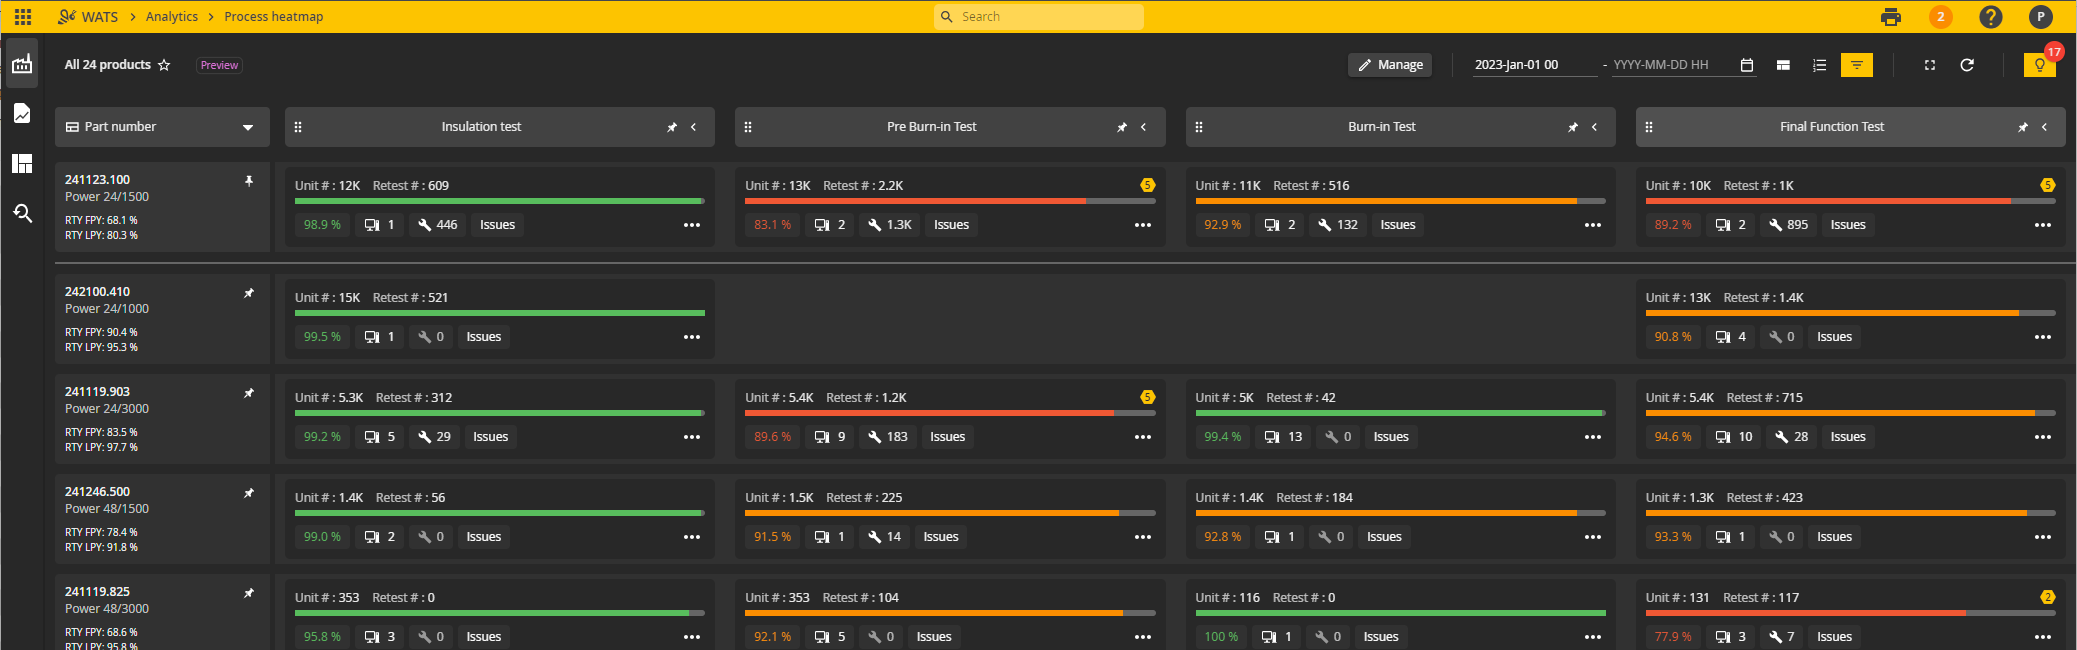Open the calendar date picker icon

pyautogui.click(x=1746, y=65)
